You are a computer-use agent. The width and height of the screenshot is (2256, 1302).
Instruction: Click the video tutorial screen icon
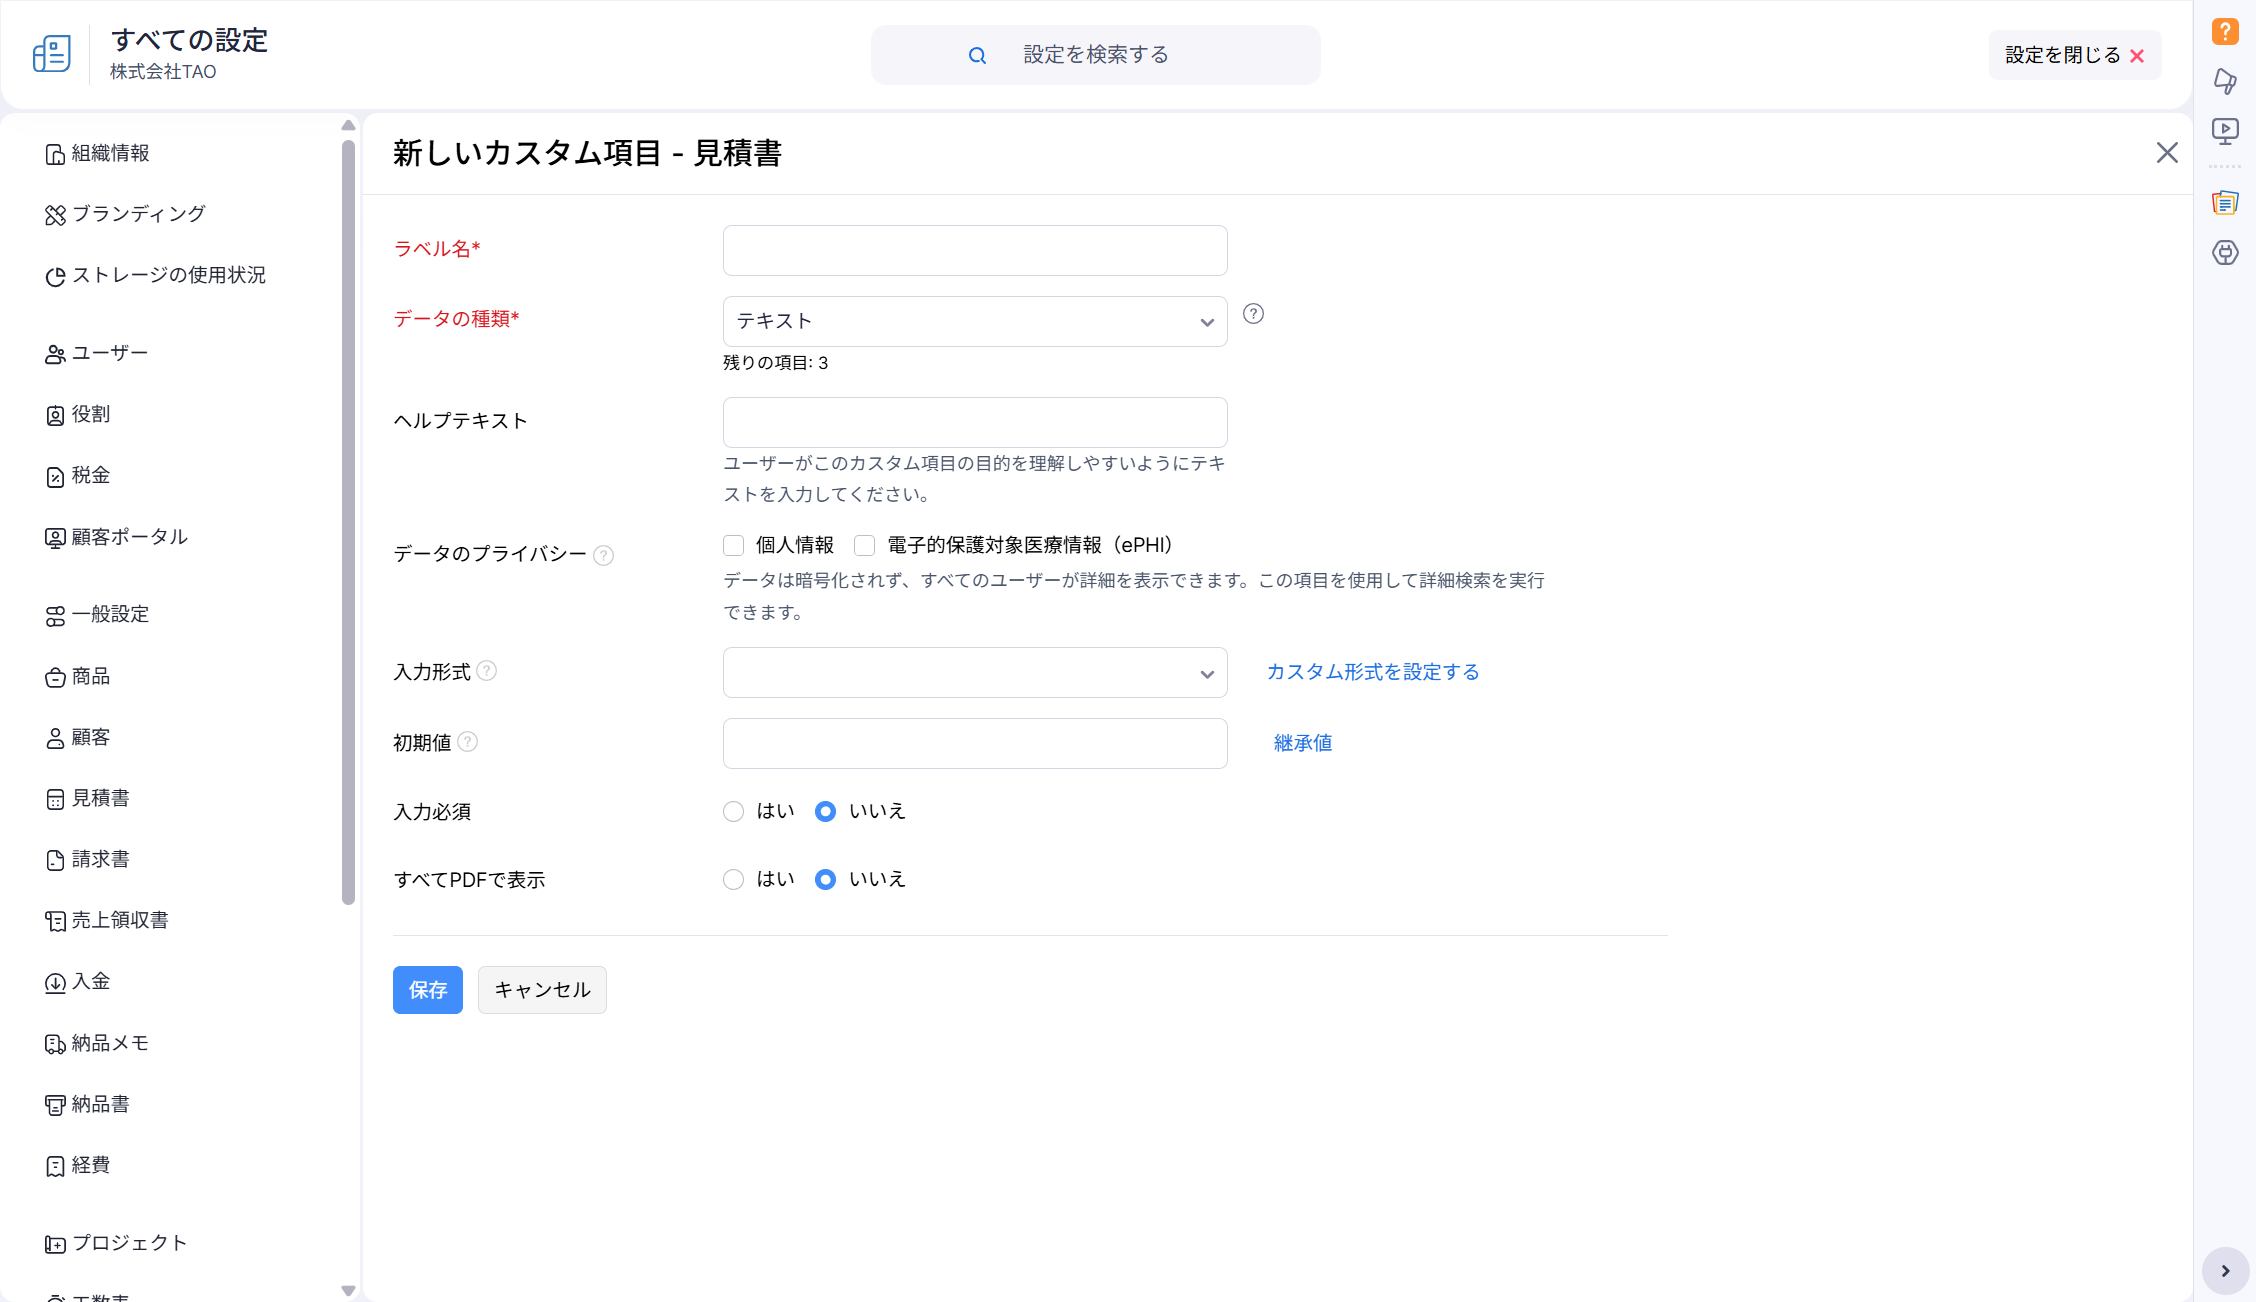2225,131
